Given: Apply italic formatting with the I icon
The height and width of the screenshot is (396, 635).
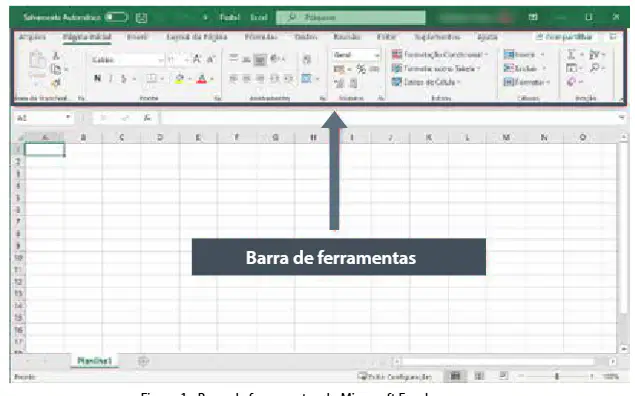Looking at the screenshot, I should pos(111,79).
